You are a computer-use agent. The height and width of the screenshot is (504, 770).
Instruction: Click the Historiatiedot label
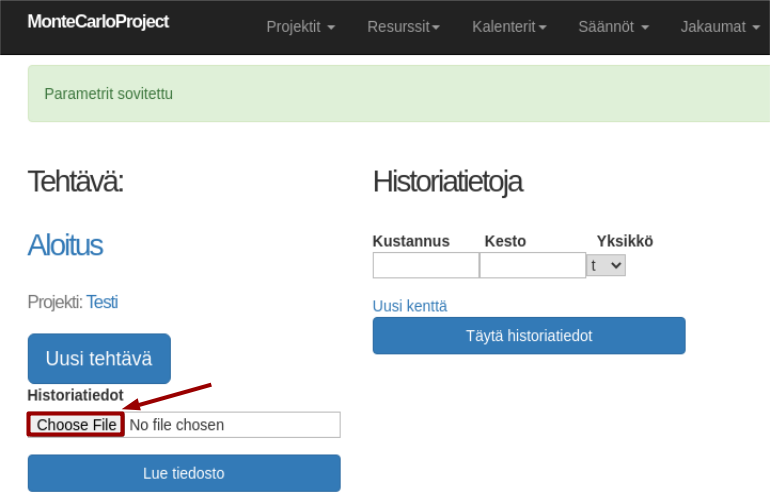click(75, 395)
